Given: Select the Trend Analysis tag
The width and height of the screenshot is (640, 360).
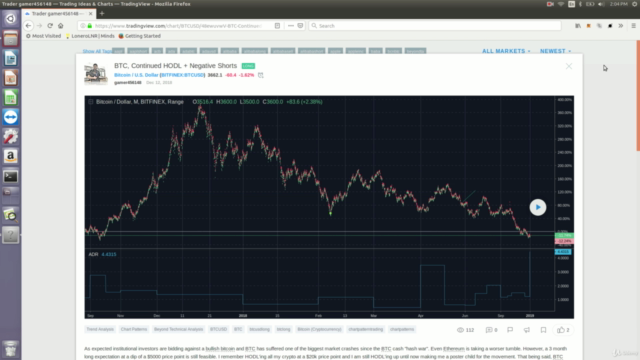Looking at the screenshot, I should point(100,329).
